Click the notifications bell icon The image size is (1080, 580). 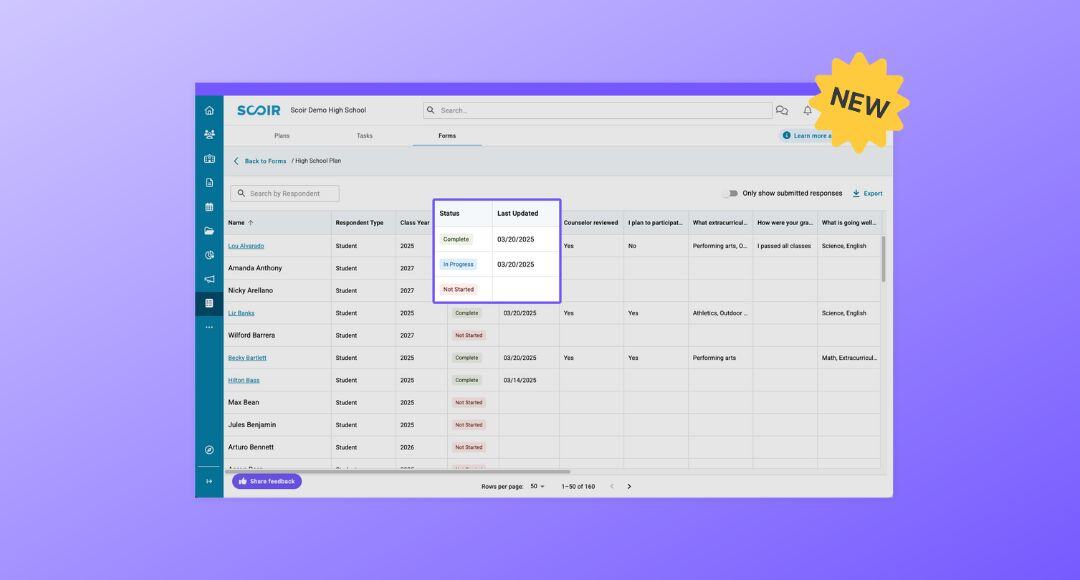point(808,110)
